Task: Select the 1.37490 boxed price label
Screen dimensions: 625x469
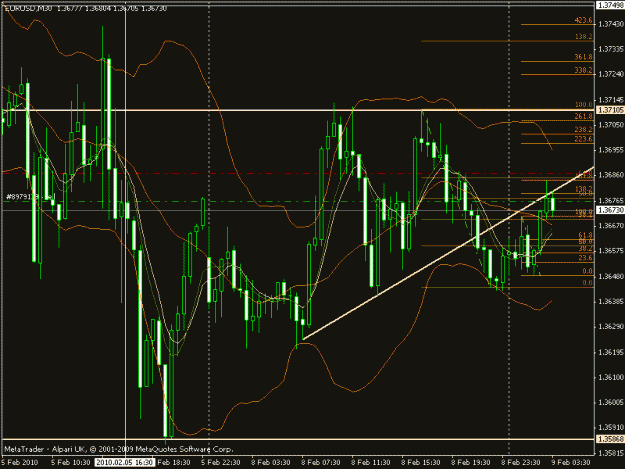Action: (x=610, y=5)
